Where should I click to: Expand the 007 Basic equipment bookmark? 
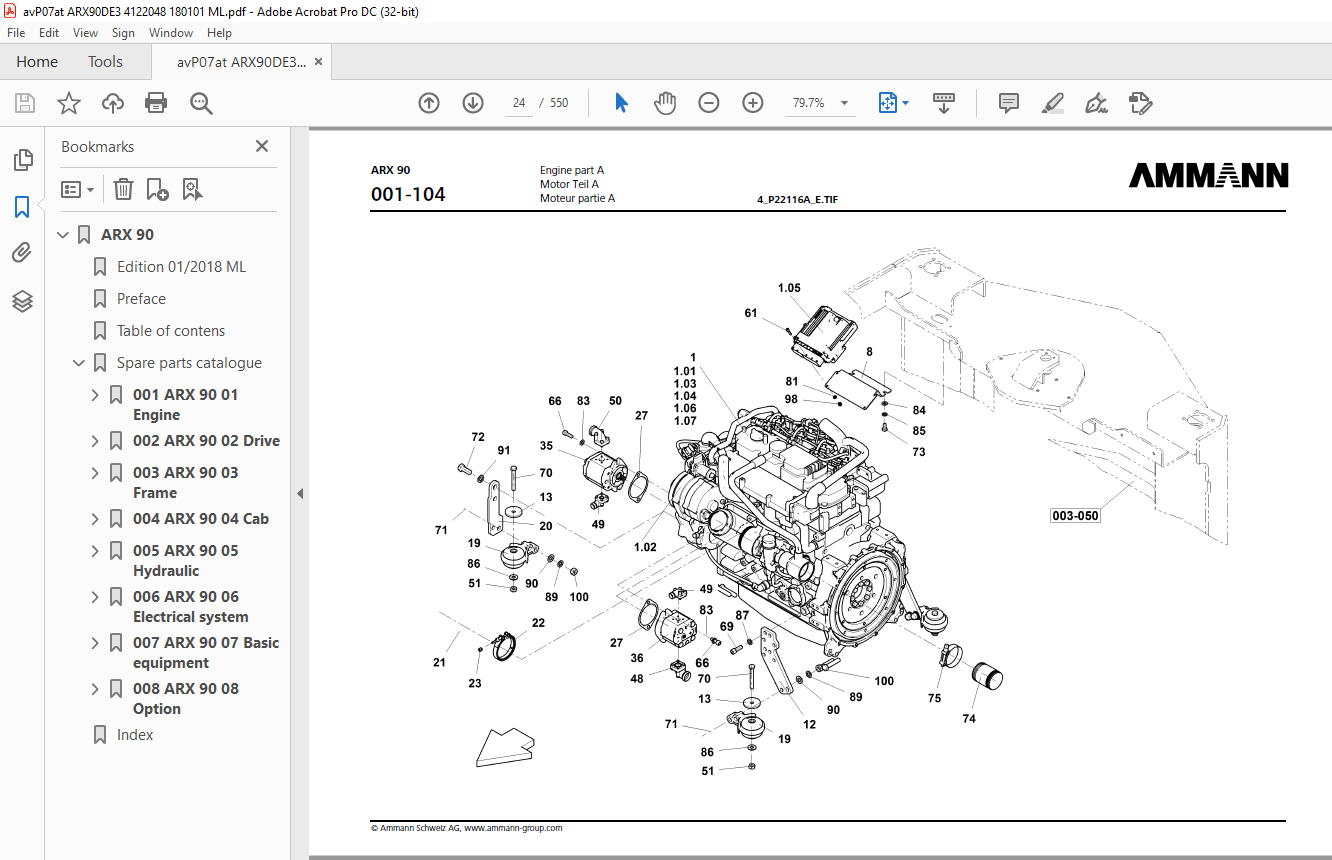[95, 643]
